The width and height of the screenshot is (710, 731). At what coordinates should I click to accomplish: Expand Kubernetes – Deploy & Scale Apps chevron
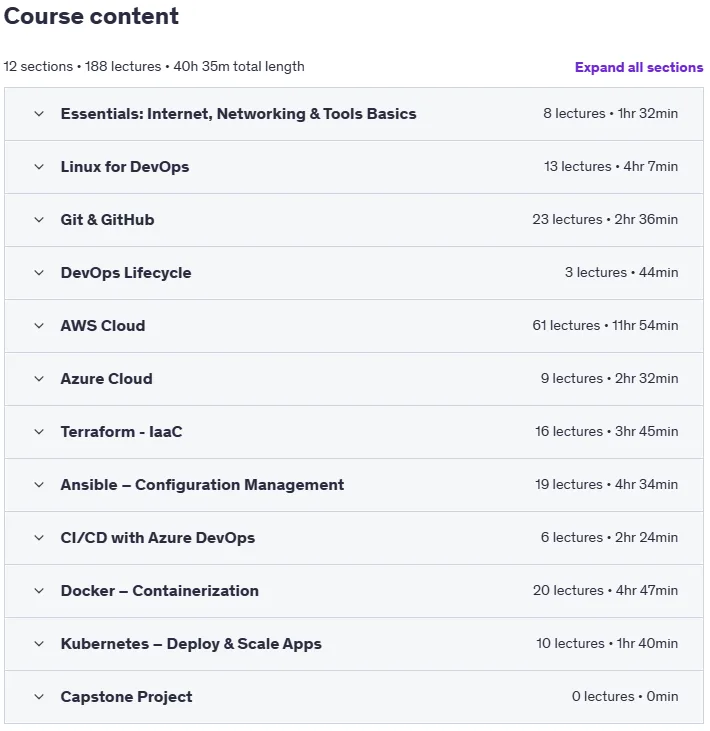(x=39, y=644)
